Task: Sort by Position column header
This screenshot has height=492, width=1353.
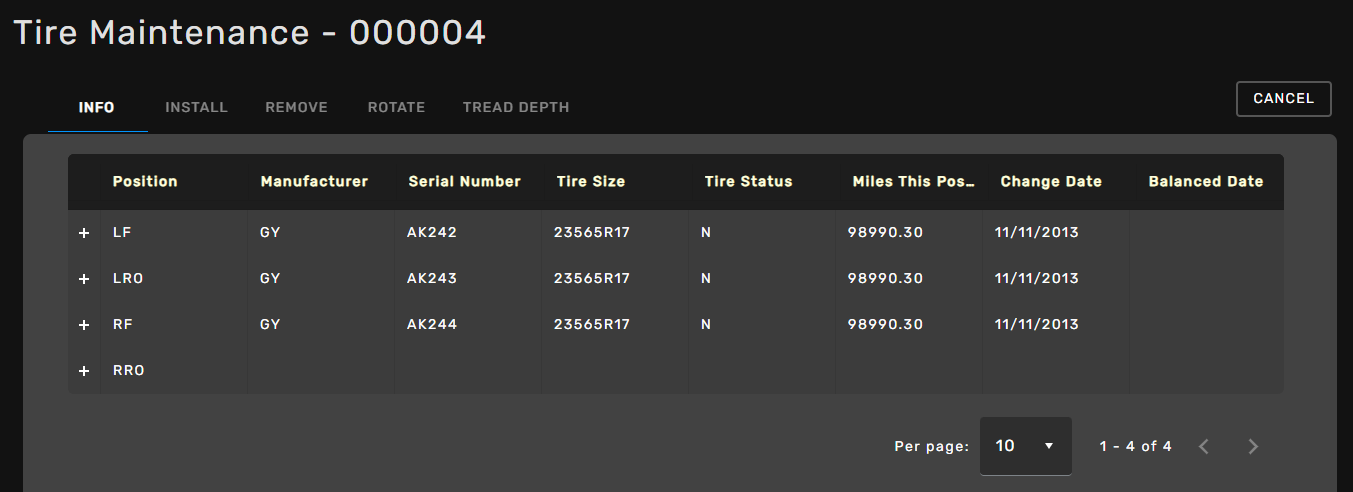Action: 145,182
